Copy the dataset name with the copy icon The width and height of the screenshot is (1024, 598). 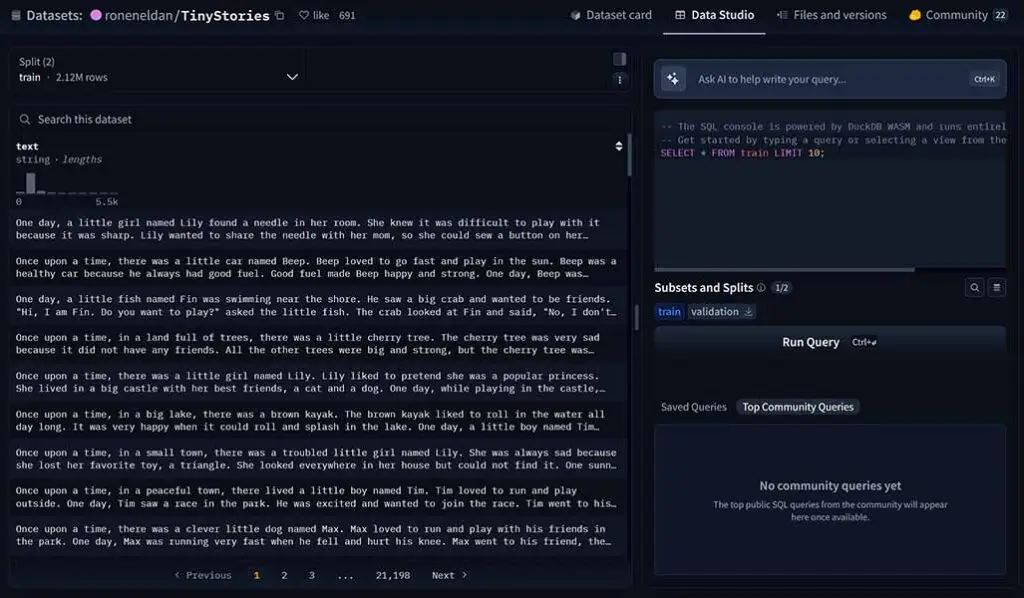(x=280, y=15)
